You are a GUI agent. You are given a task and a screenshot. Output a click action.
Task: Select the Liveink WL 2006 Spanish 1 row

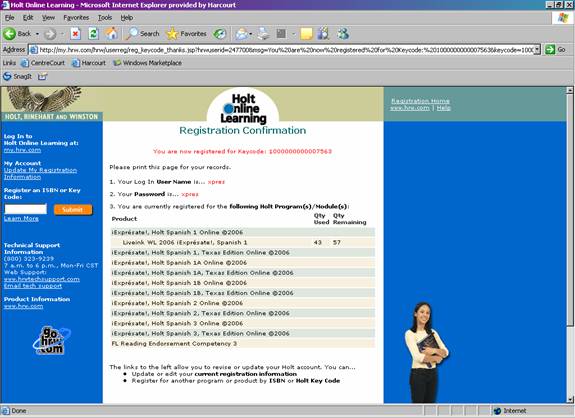pos(243,242)
